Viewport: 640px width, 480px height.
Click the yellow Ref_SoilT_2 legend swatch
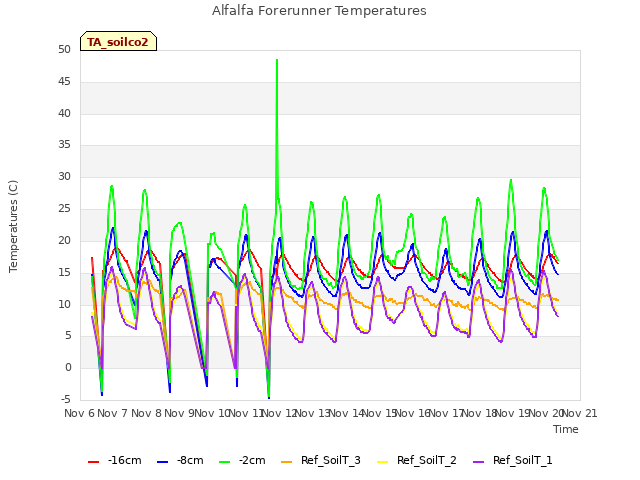[x=382, y=462]
